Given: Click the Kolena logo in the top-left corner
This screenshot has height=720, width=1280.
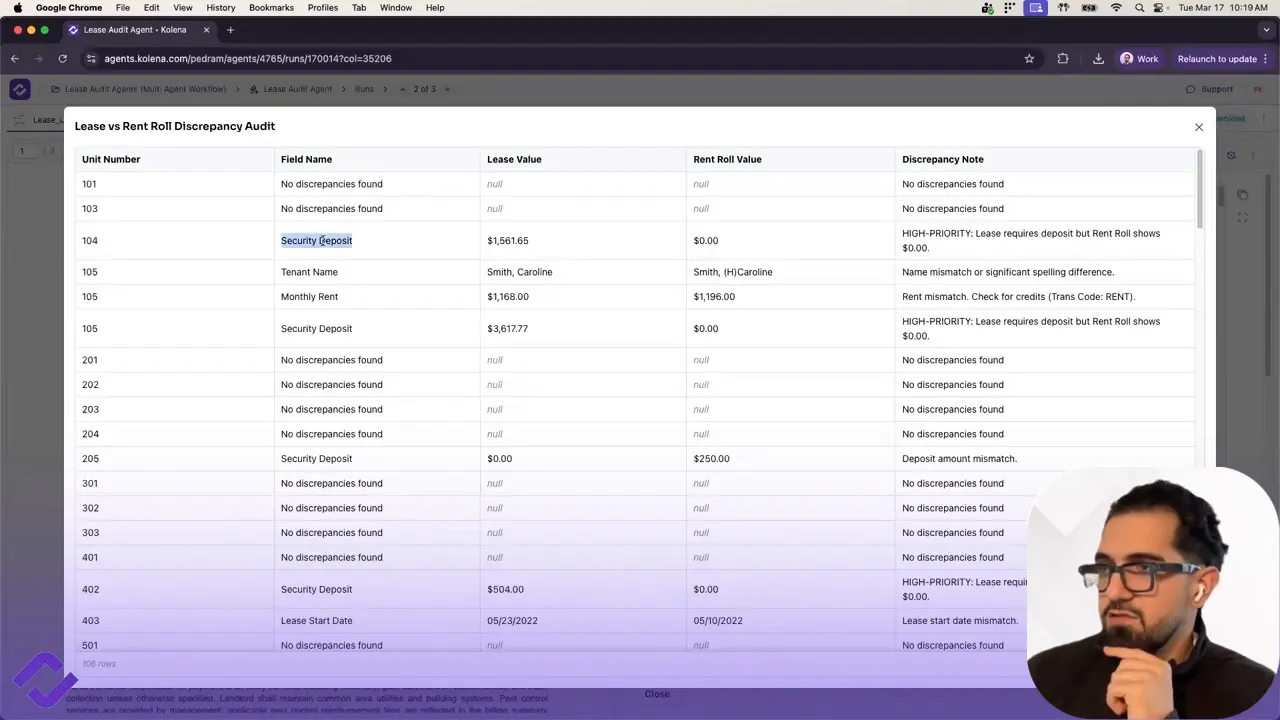Looking at the screenshot, I should tap(20, 89).
